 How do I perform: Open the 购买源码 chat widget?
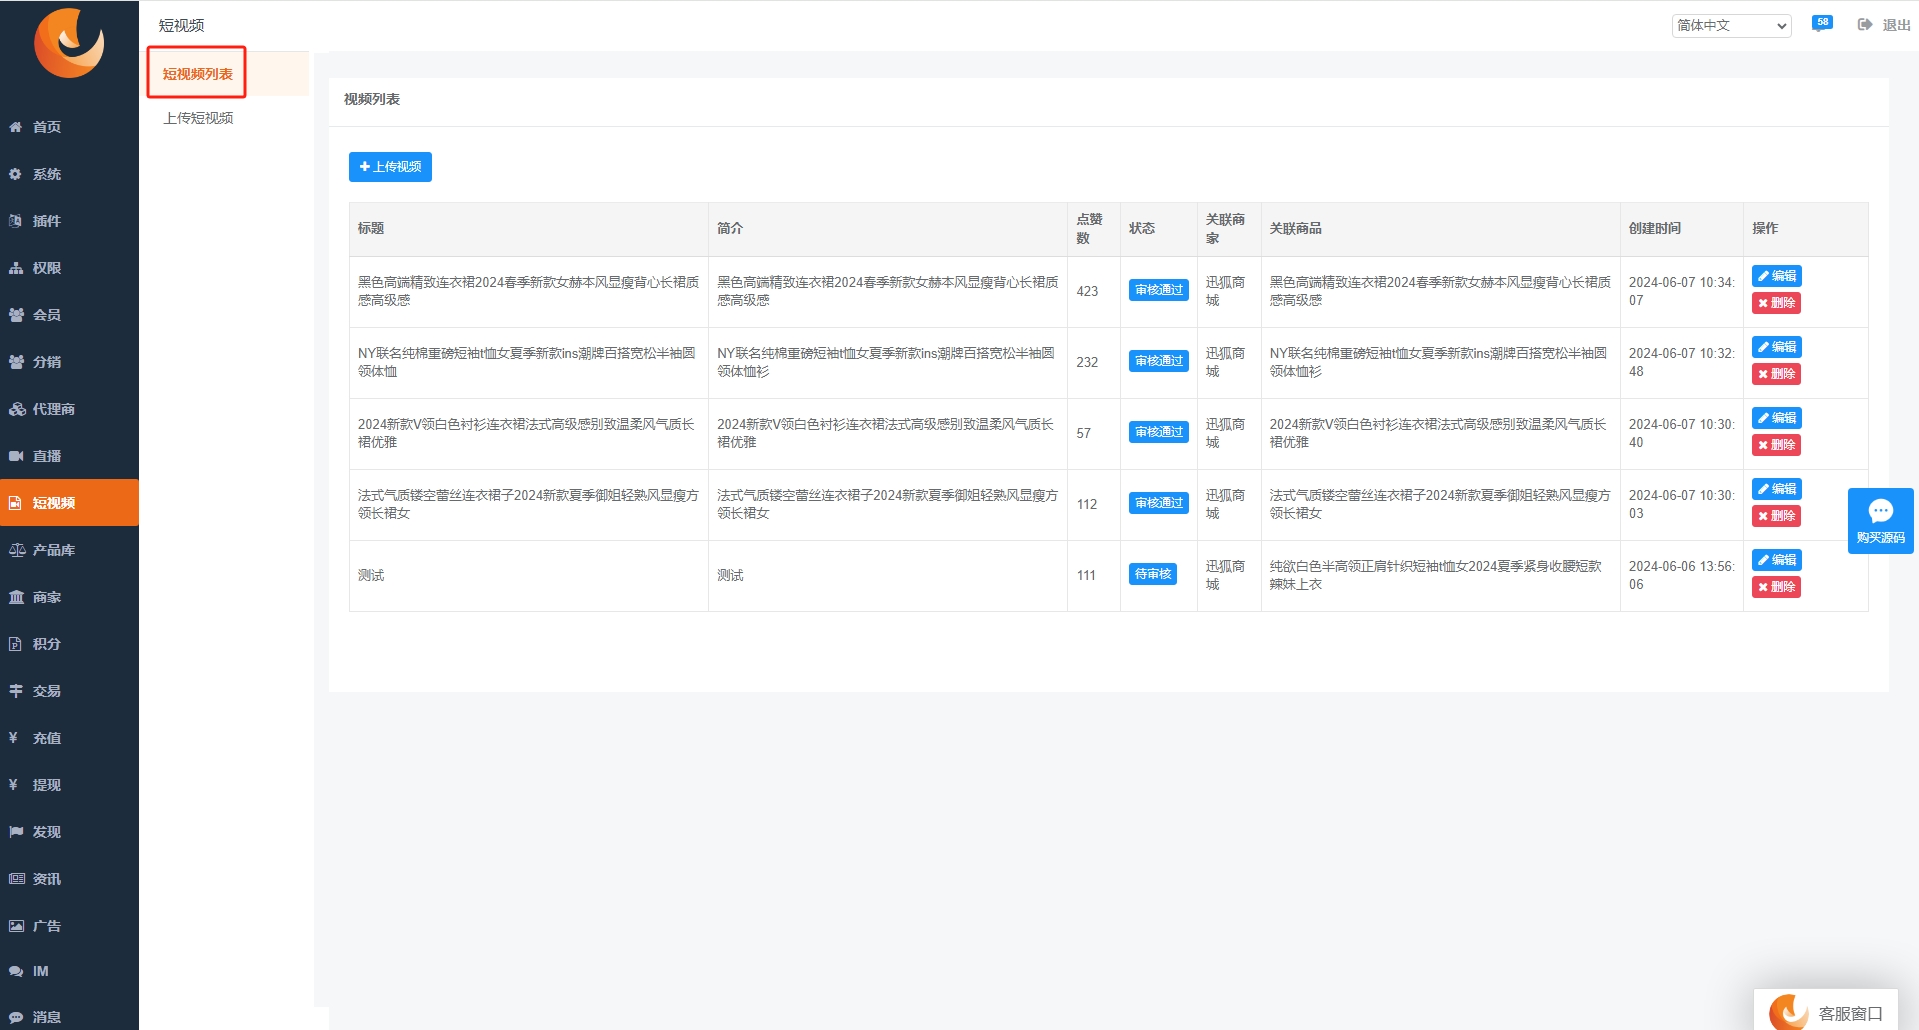tap(1880, 521)
